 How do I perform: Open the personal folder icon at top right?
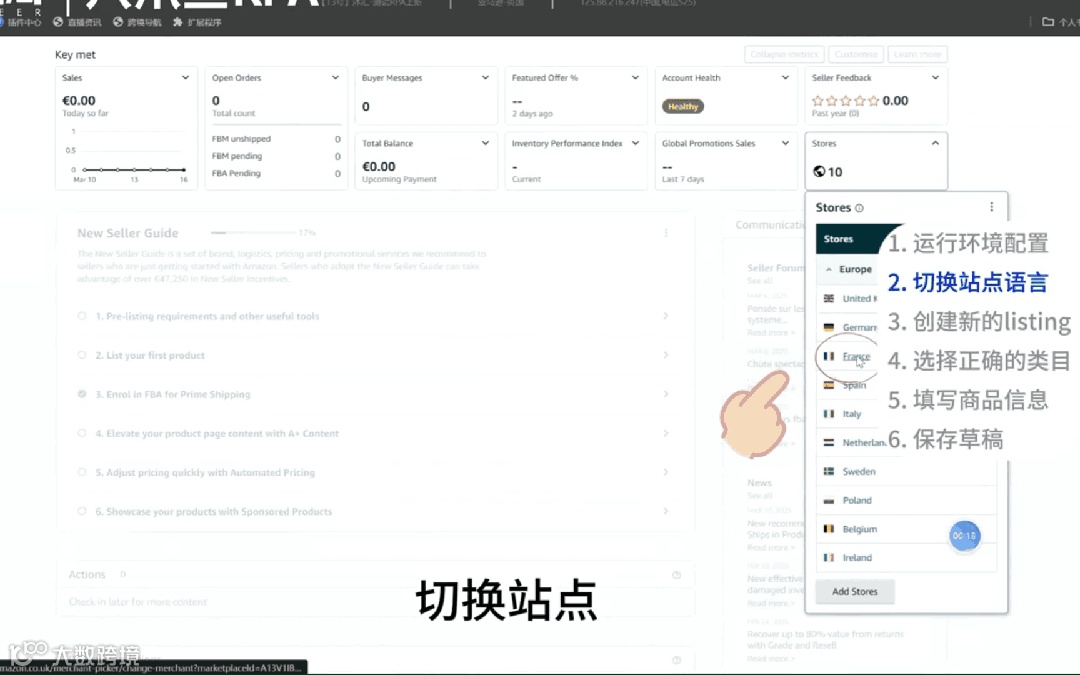click(1048, 22)
